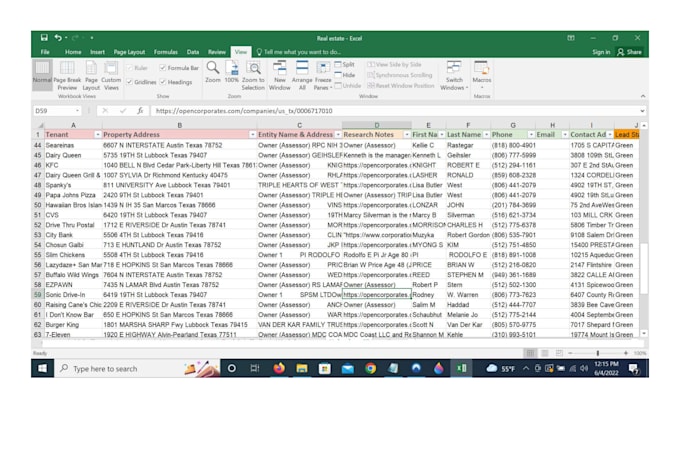Zoom to Selection

coord(253,75)
